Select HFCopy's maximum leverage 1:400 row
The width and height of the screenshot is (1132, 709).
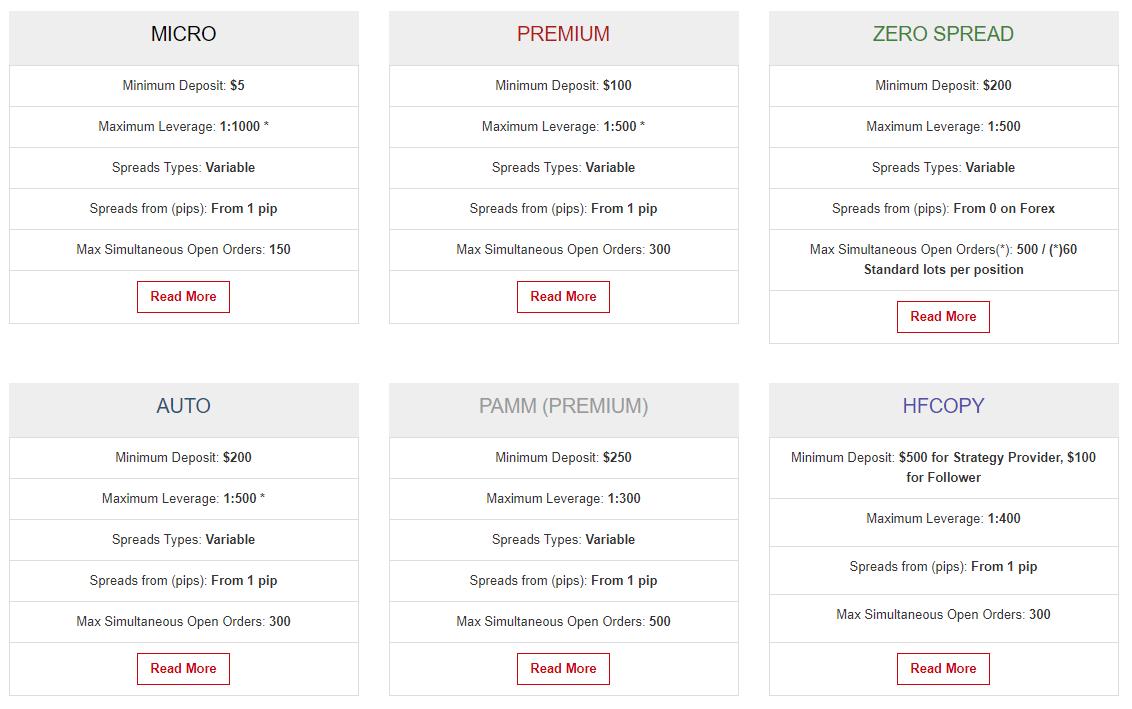coord(943,519)
